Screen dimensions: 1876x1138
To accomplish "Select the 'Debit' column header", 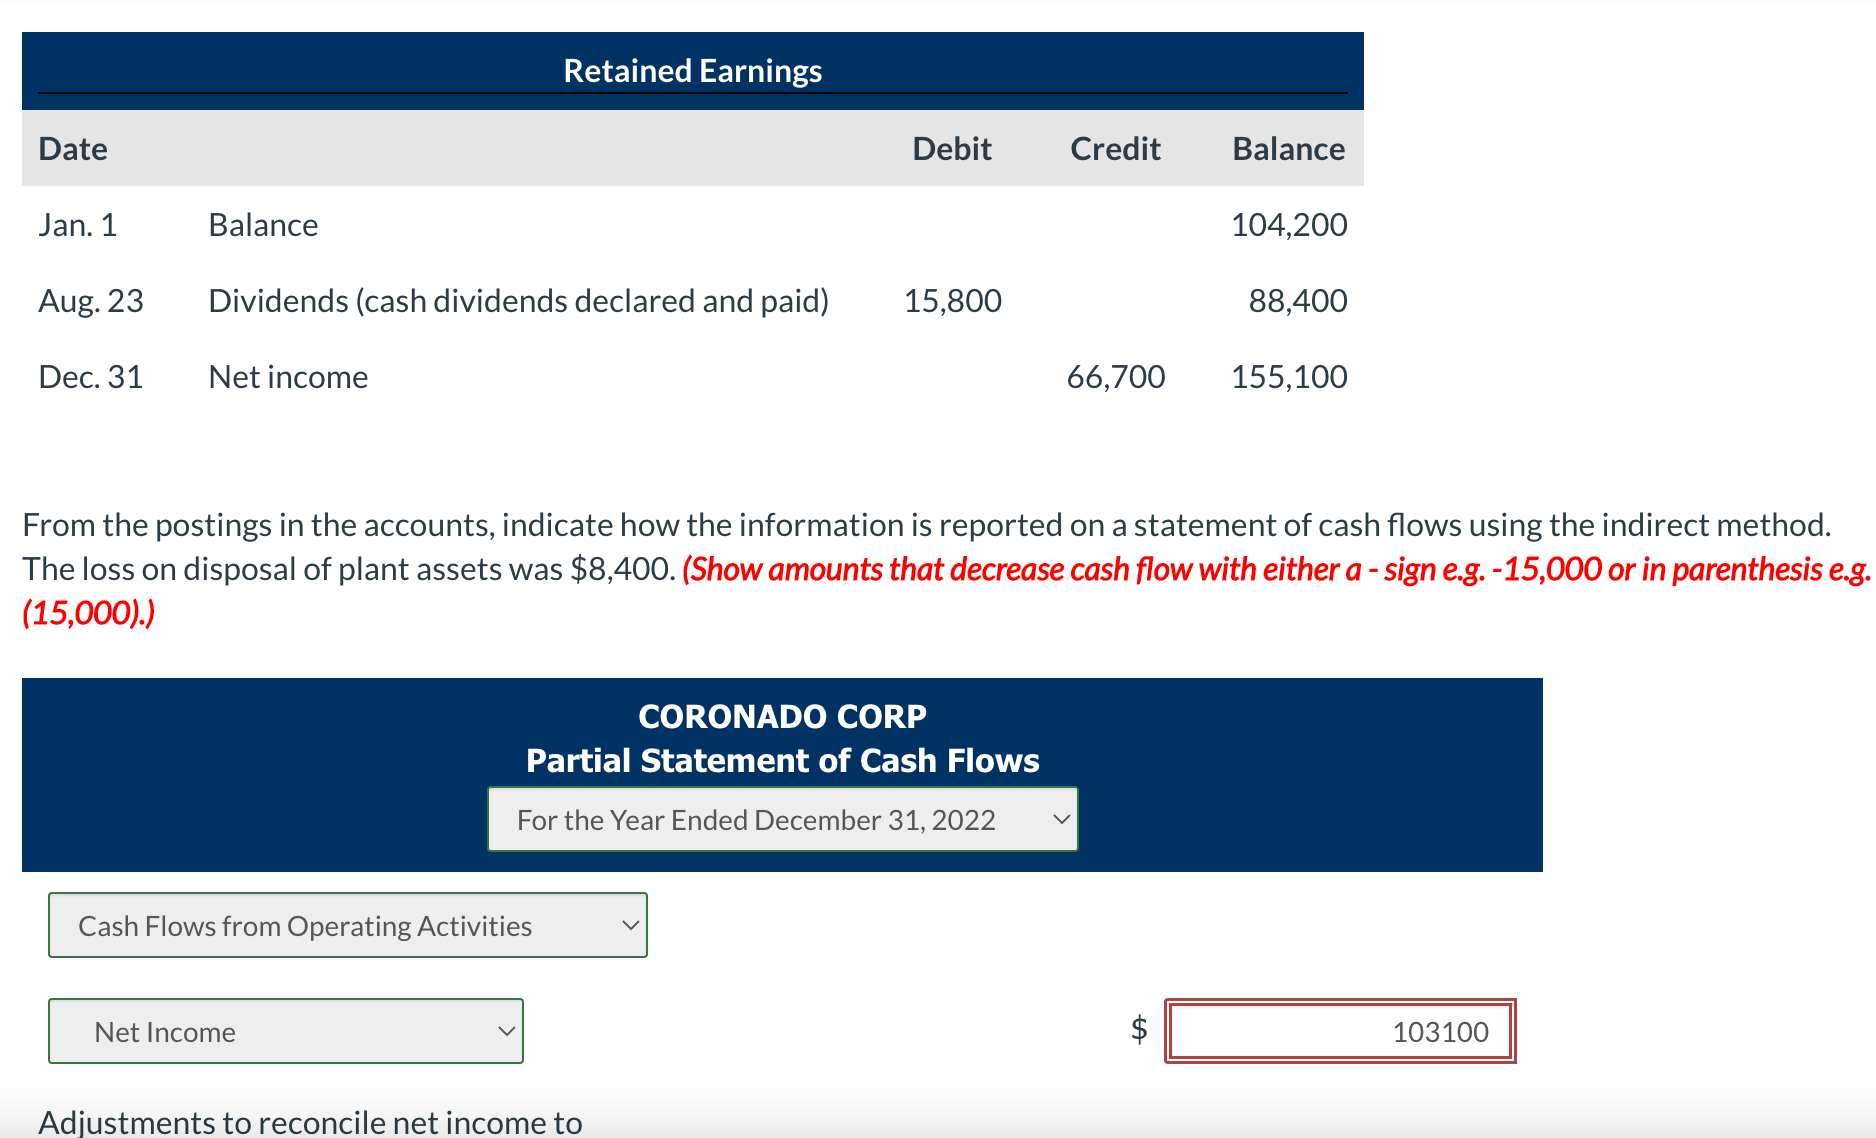I will 952,149.
